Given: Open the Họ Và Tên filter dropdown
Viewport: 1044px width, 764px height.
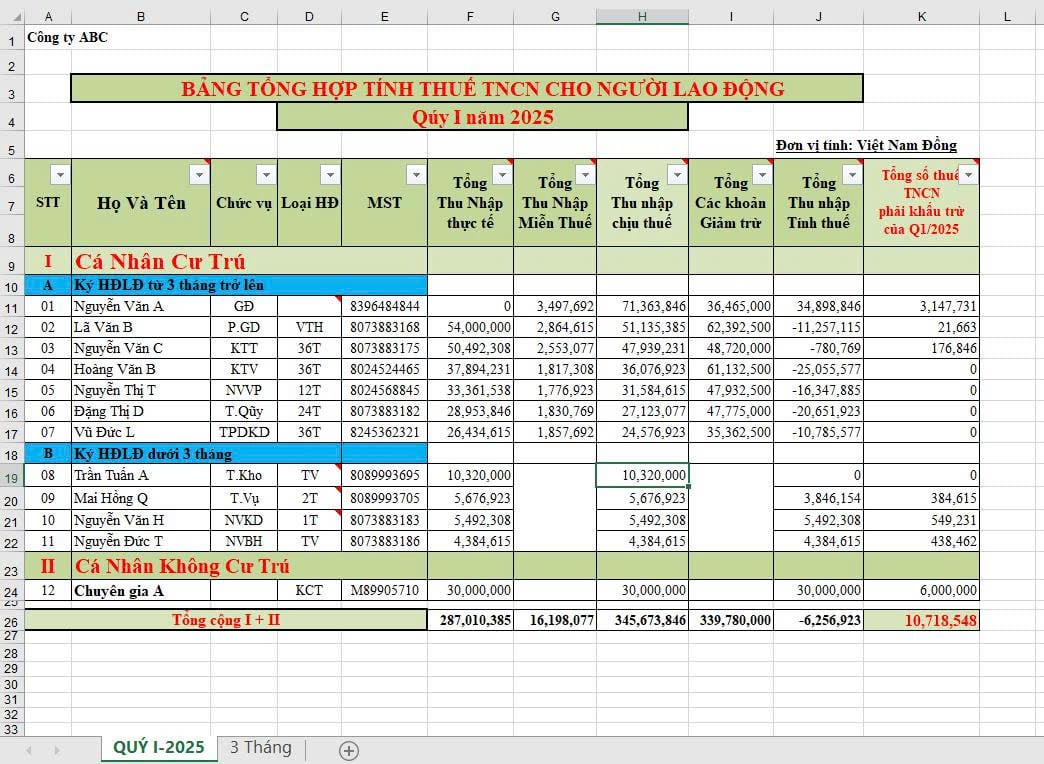Looking at the screenshot, I should (x=199, y=175).
